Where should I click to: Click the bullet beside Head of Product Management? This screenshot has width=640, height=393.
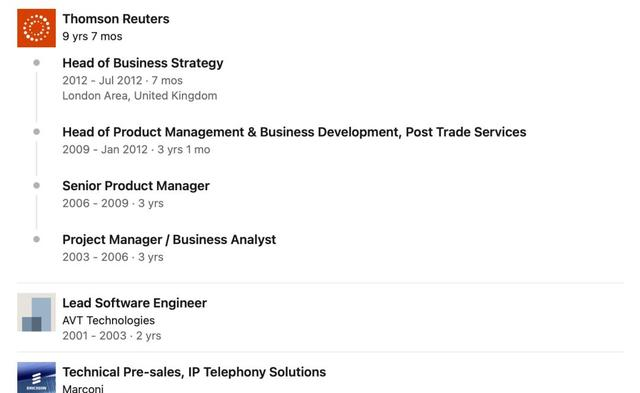tap(36, 132)
